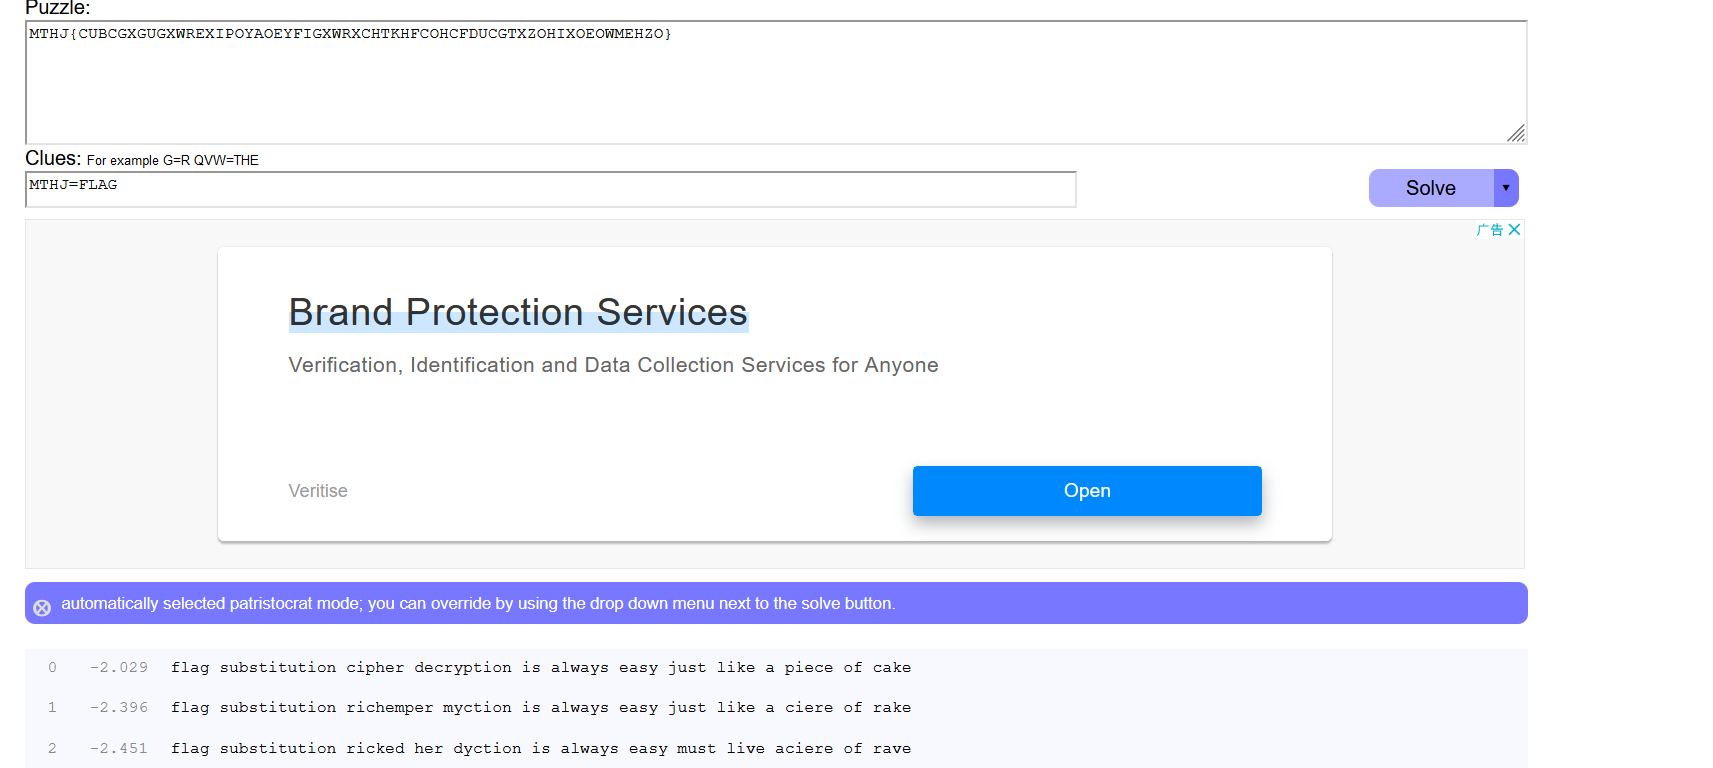Click score -2.029 of first solution
The width and height of the screenshot is (1713, 768).
(119, 667)
